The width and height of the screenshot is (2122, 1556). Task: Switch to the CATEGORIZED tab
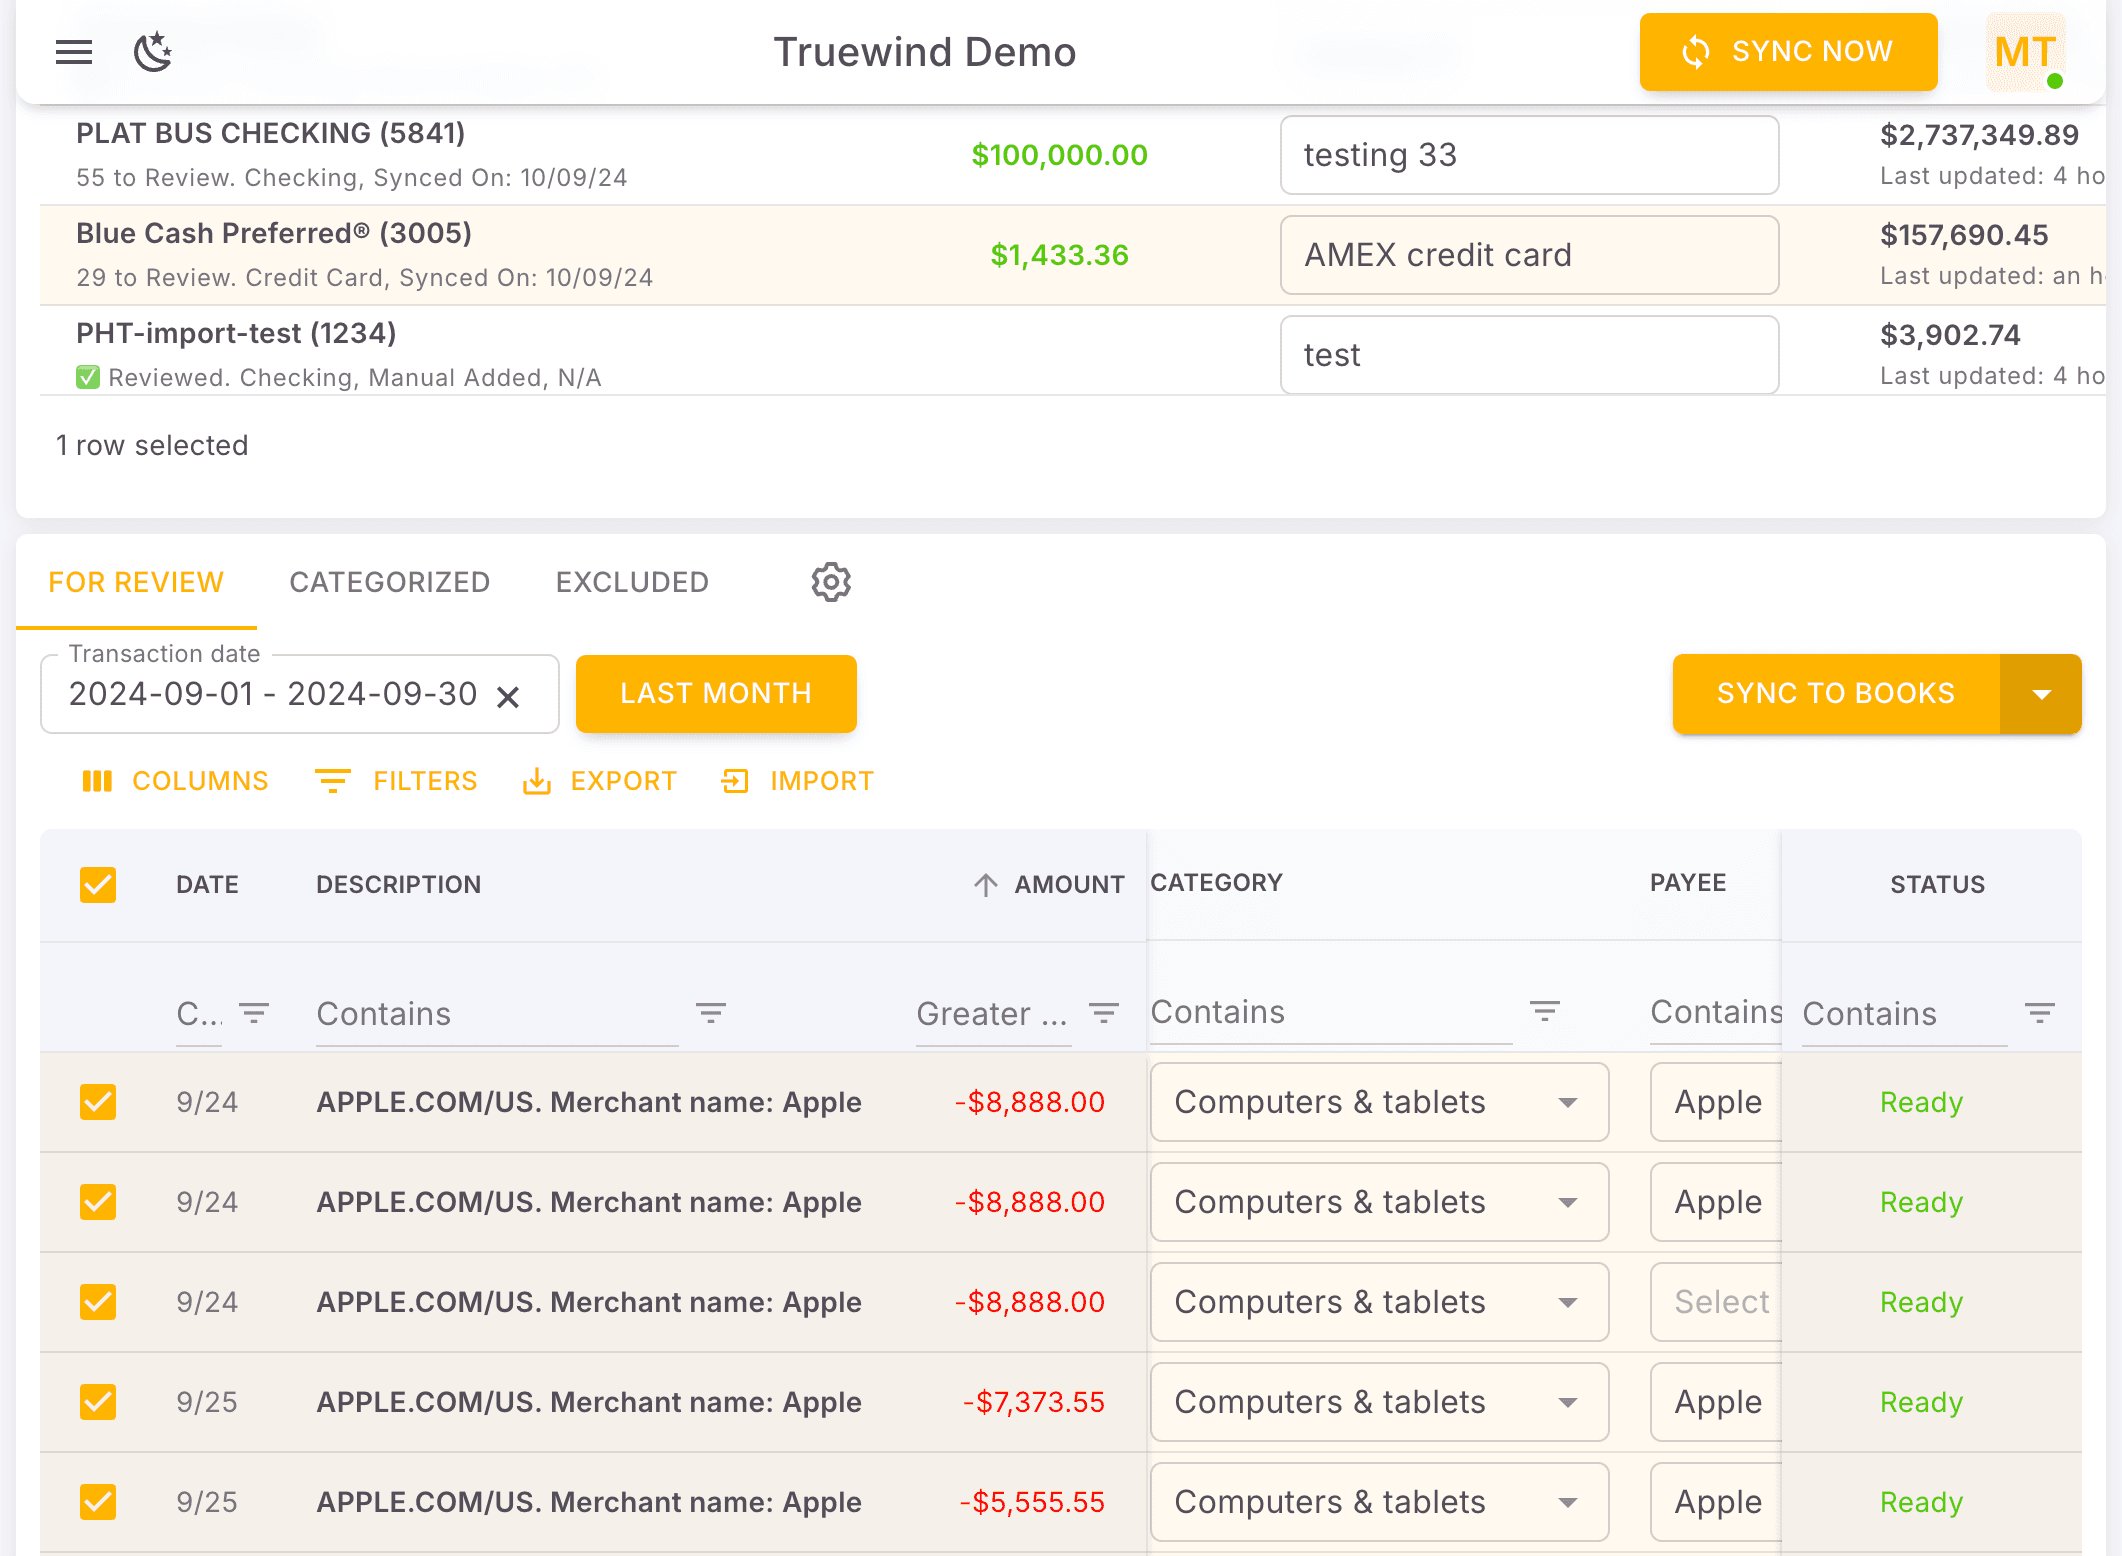[389, 582]
